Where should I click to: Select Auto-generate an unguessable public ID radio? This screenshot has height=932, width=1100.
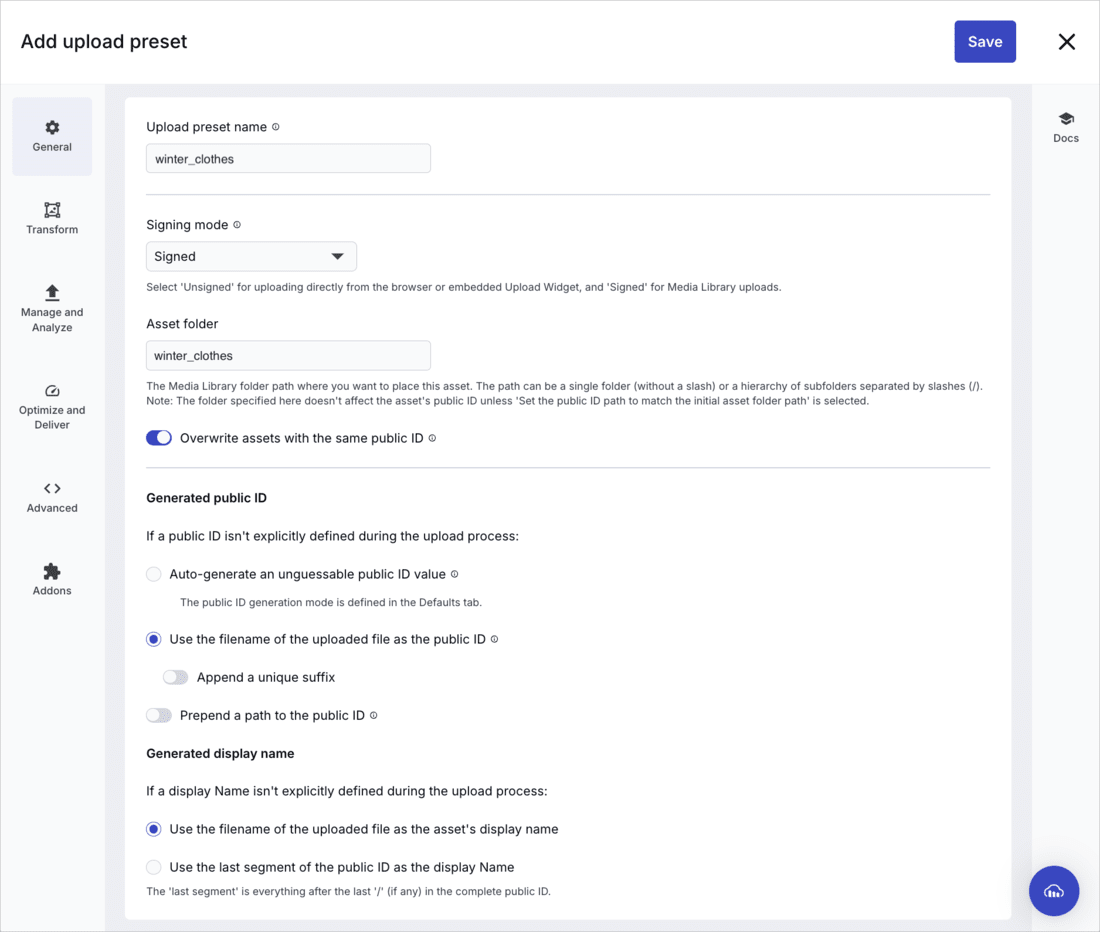(x=154, y=574)
